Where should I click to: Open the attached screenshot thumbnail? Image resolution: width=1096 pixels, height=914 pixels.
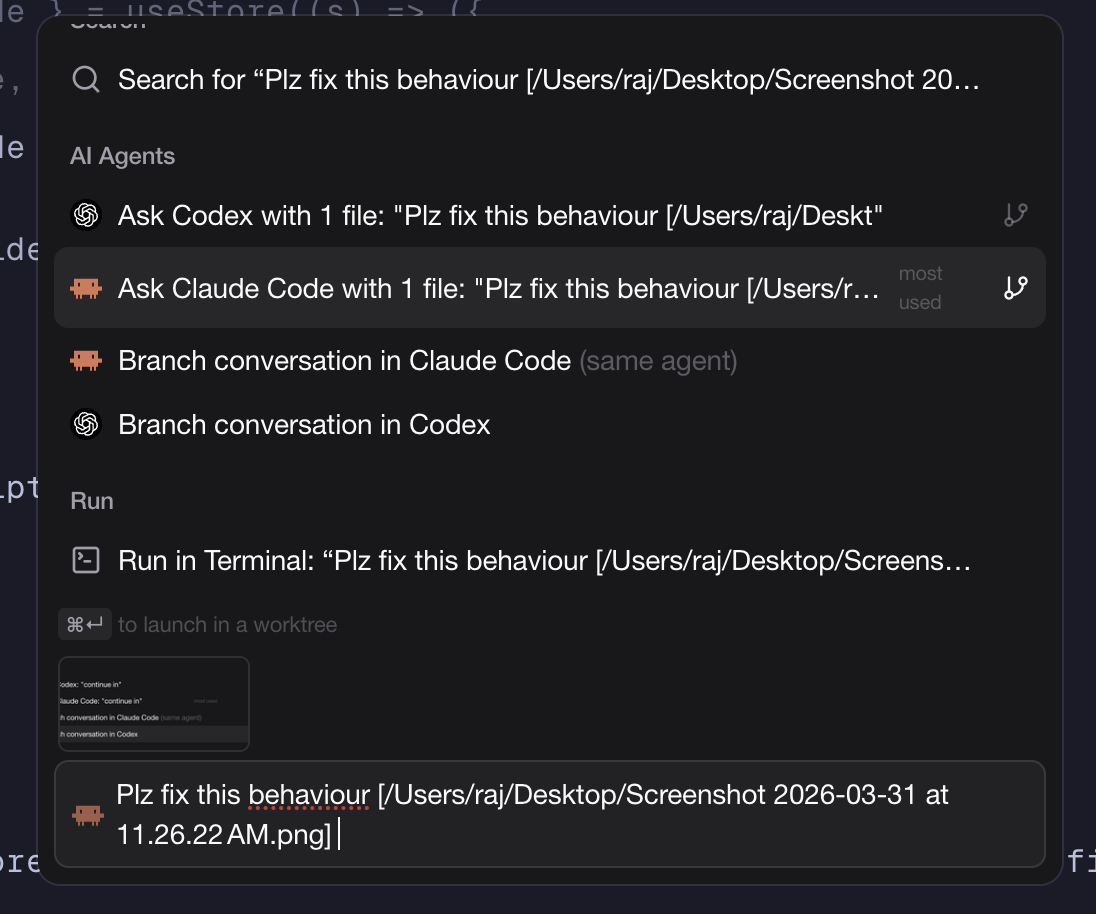coord(154,704)
